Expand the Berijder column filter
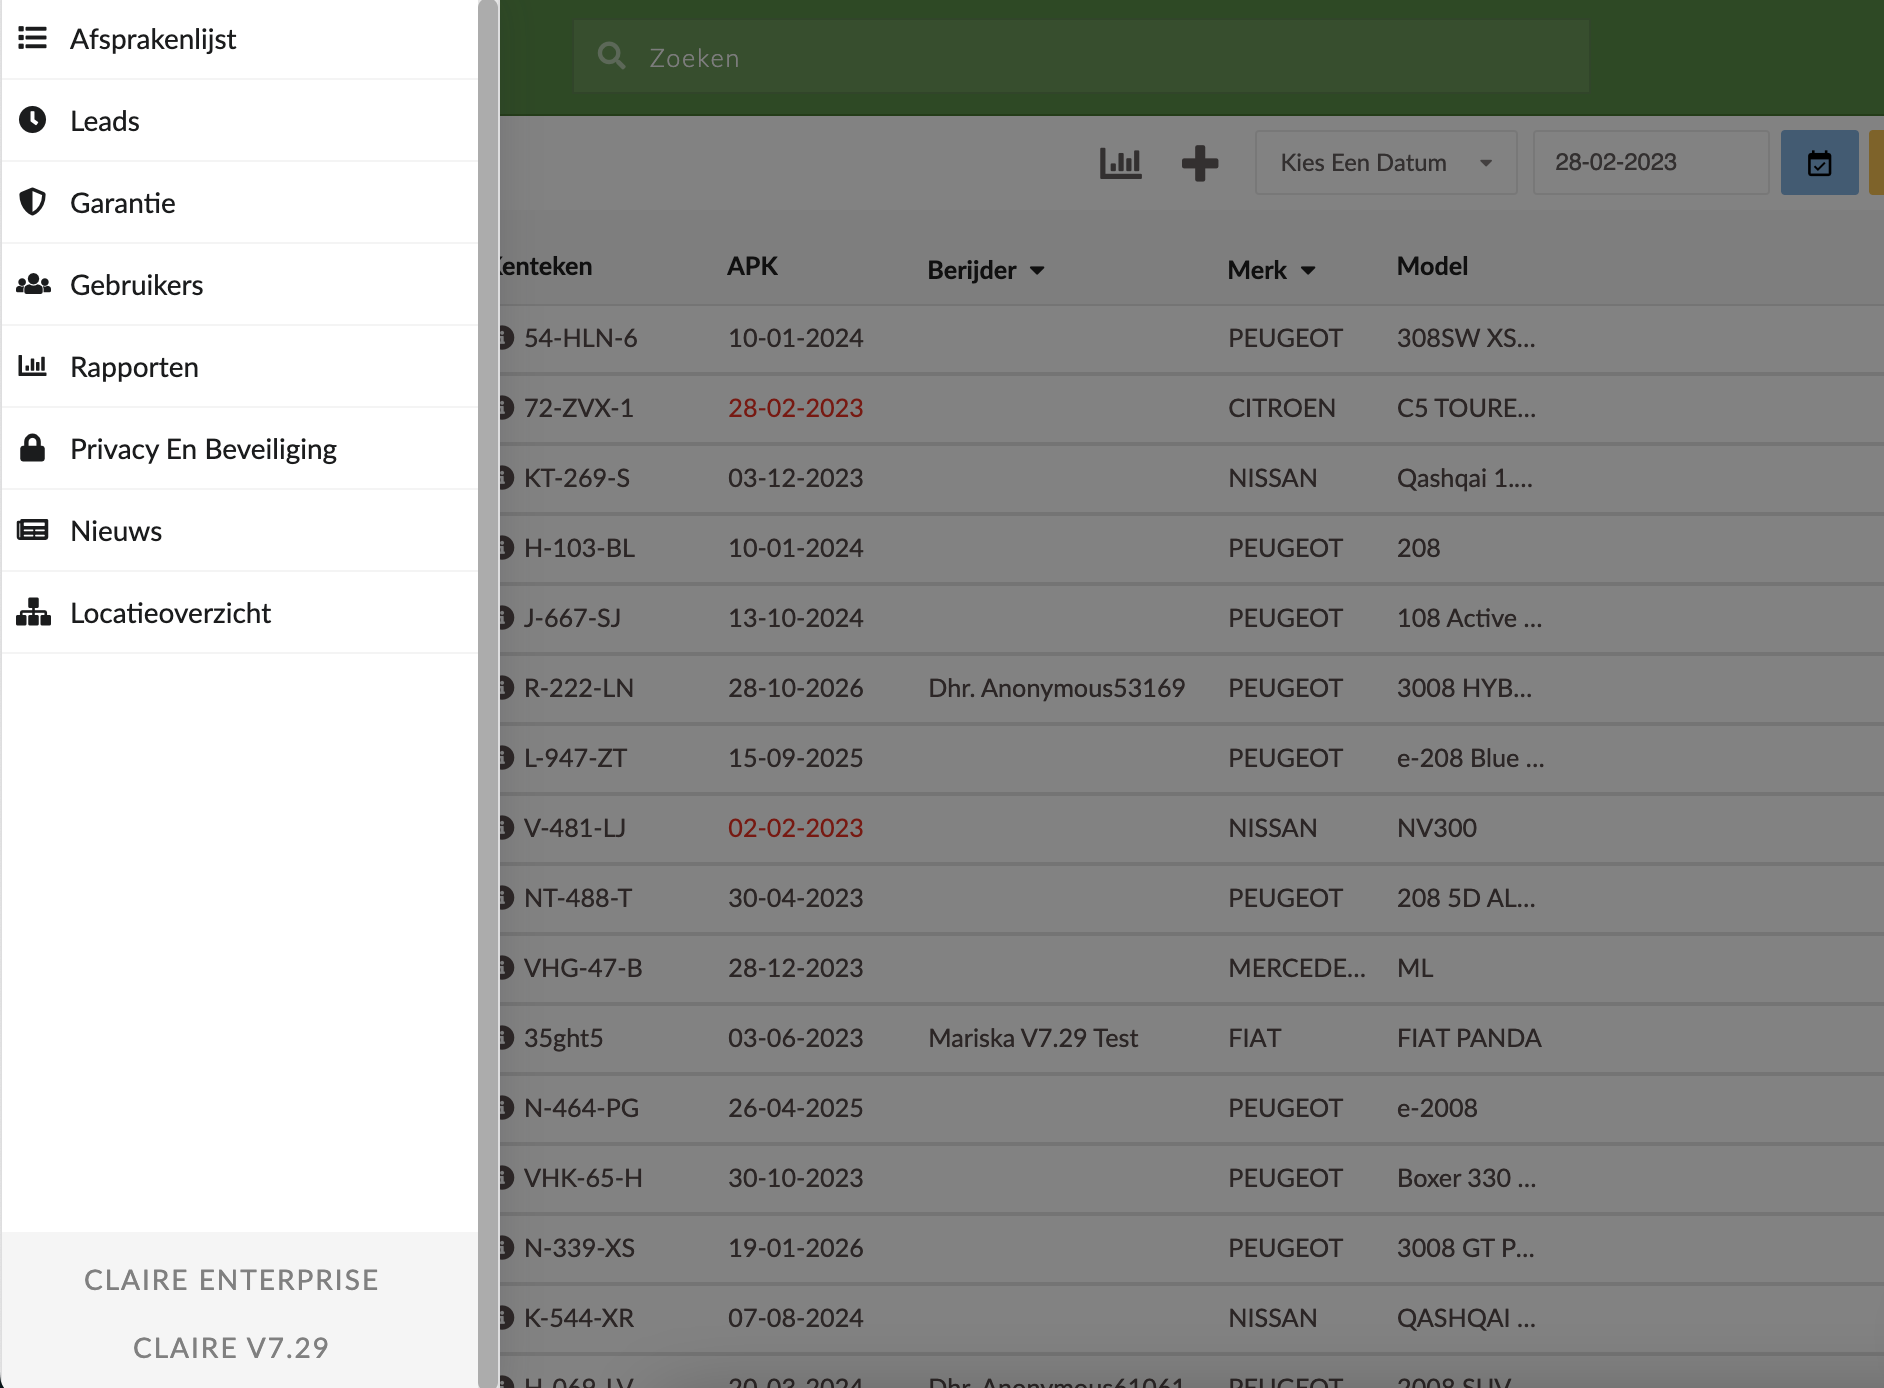This screenshot has width=1884, height=1388. click(x=1037, y=271)
